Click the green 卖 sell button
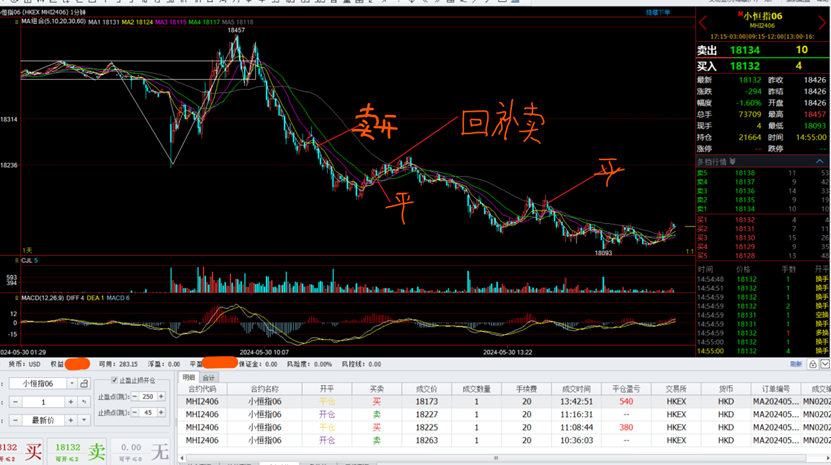The height and width of the screenshot is (465, 831). [78, 452]
